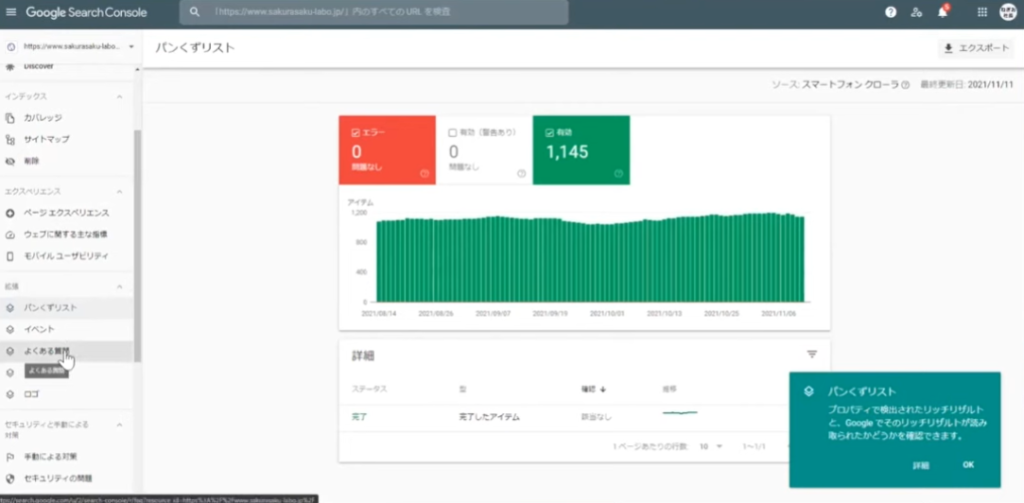Click the 手動による対策 flag icon
The height and width of the screenshot is (503, 1024).
tap(10, 457)
